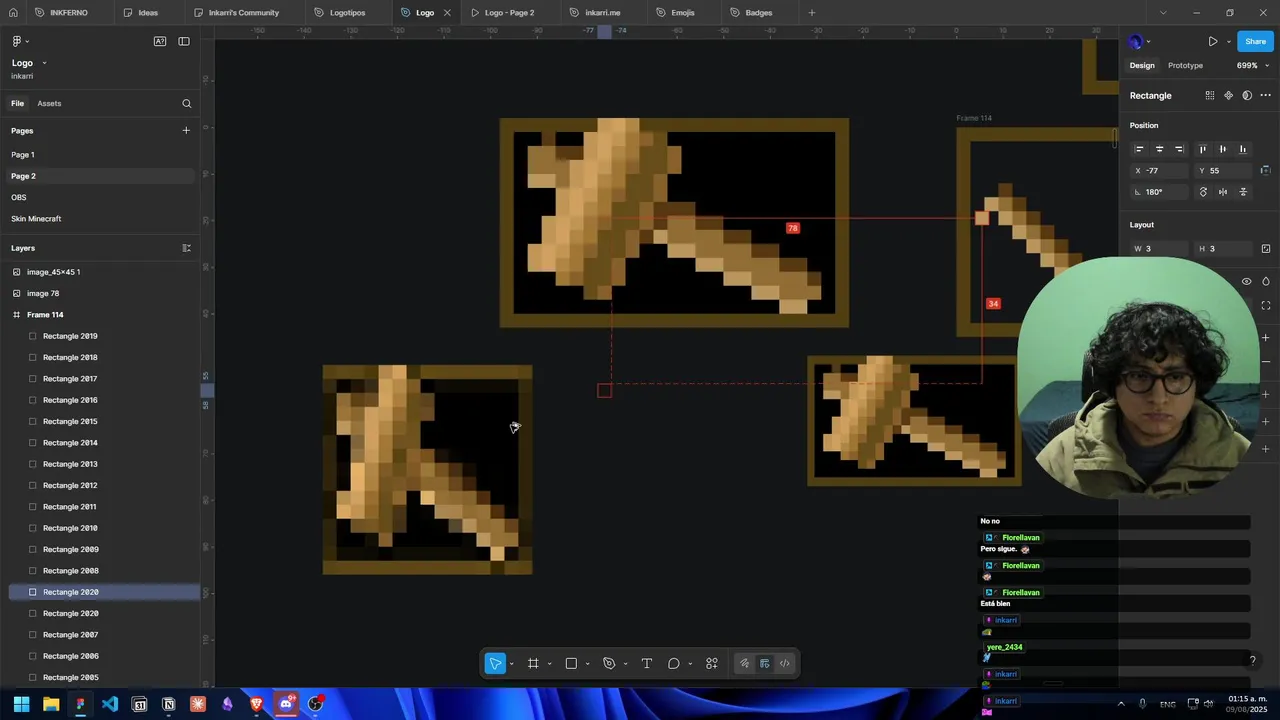Click the Share button
This screenshot has height=720, width=1280.
[1255, 42]
